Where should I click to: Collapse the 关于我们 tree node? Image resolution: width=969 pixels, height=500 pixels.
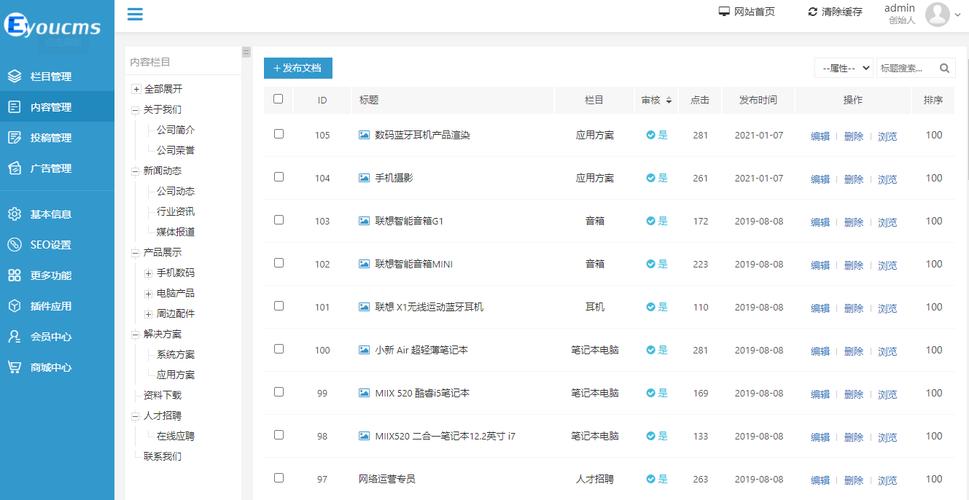pyautogui.click(x=135, y=110)
